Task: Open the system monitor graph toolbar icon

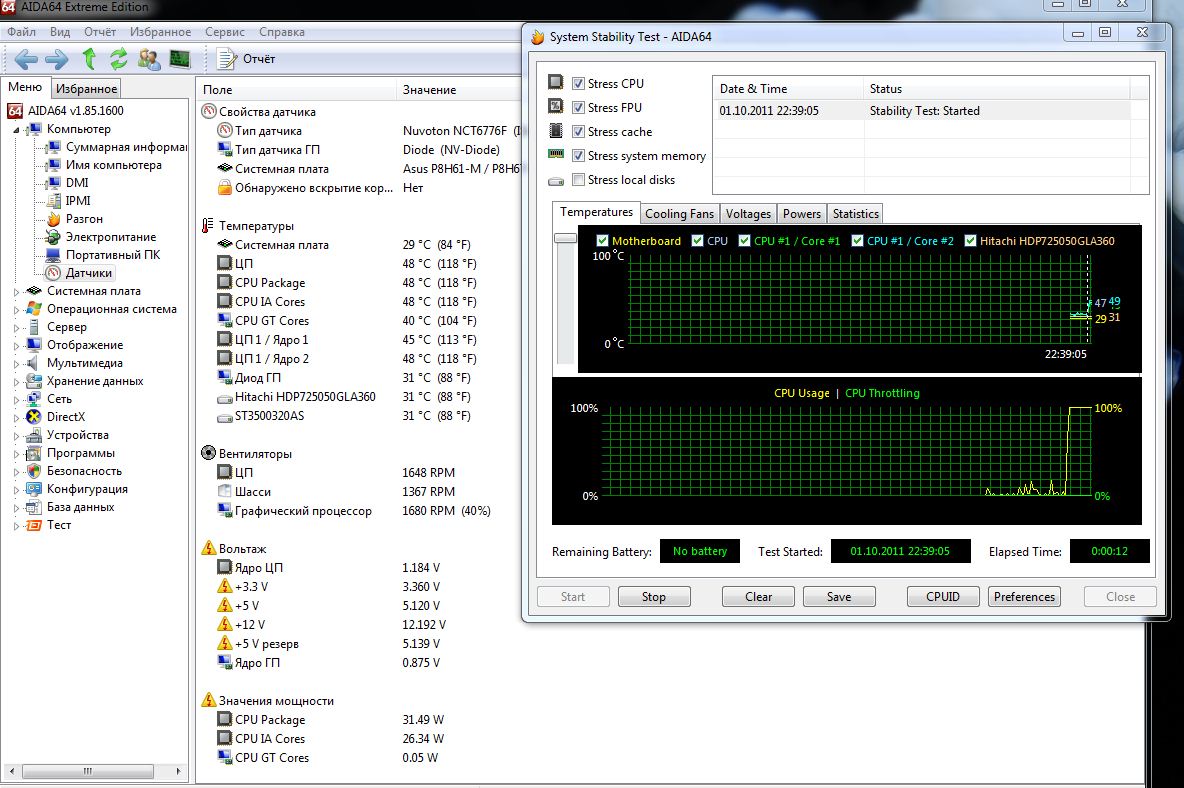Action: [180, 59]
